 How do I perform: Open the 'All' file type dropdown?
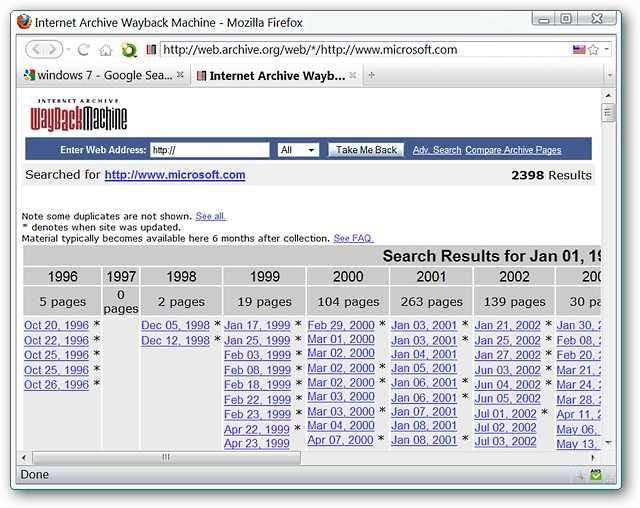(298, 150)
